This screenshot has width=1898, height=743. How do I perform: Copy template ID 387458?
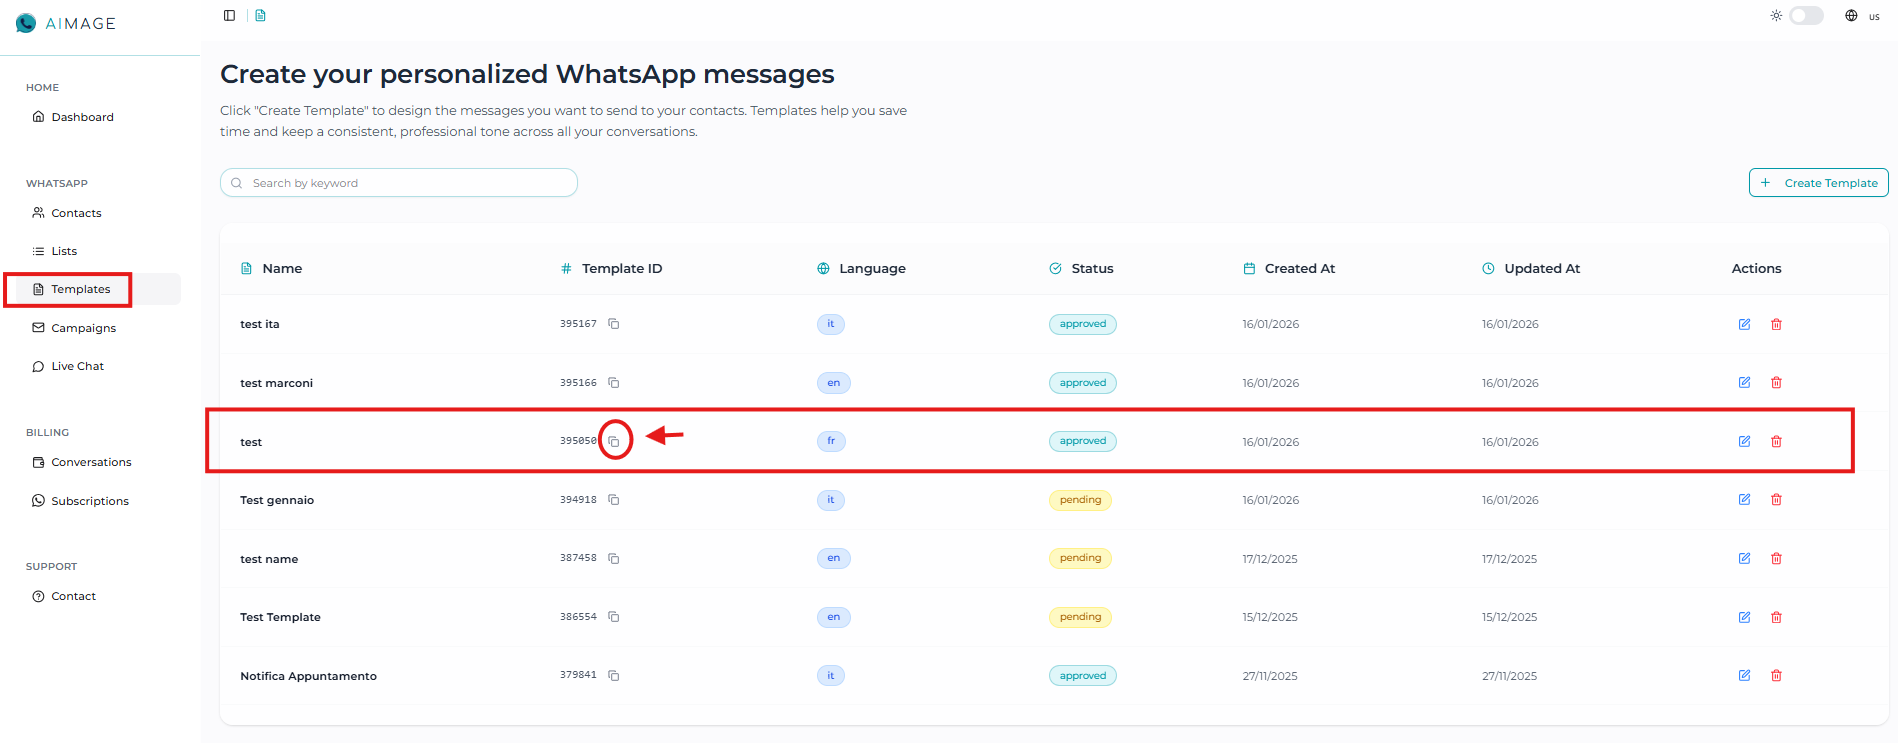coord(614,559)
